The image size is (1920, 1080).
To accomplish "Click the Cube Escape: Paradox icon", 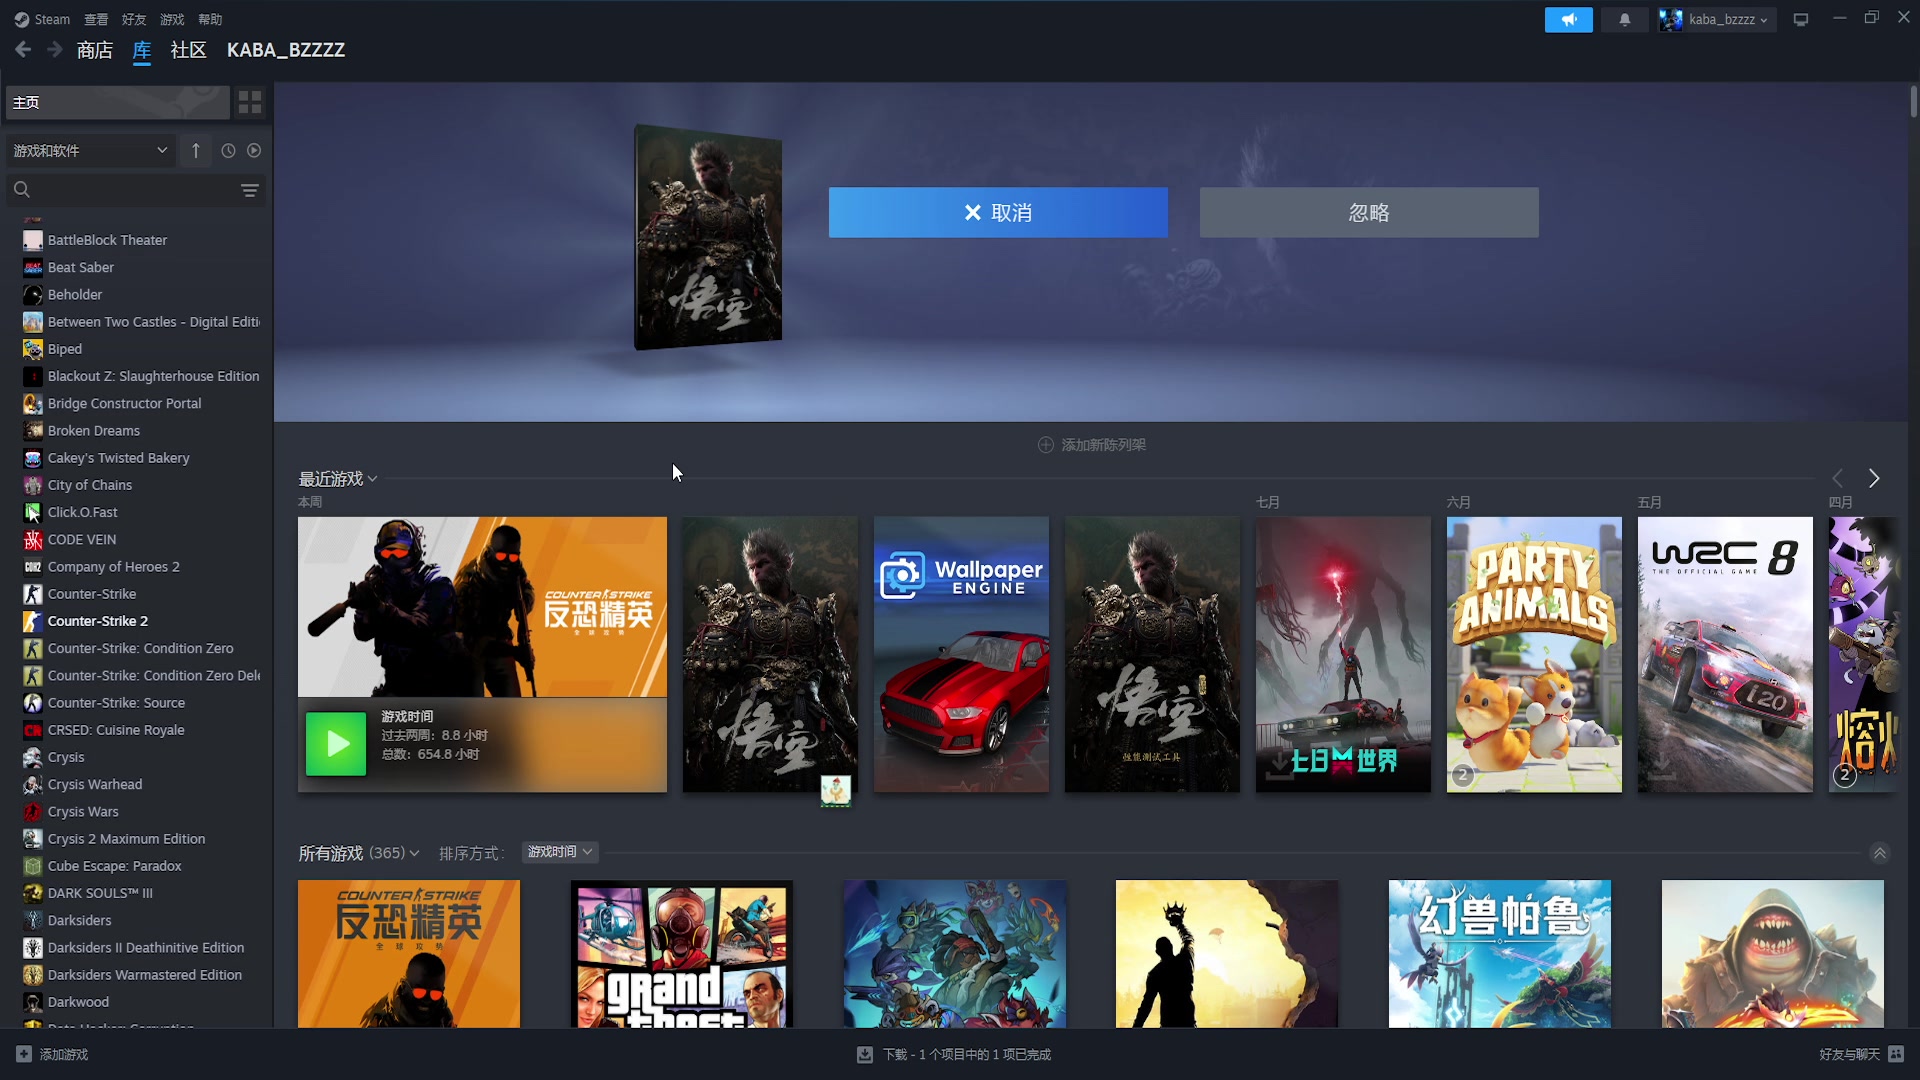I will (33, 866).
